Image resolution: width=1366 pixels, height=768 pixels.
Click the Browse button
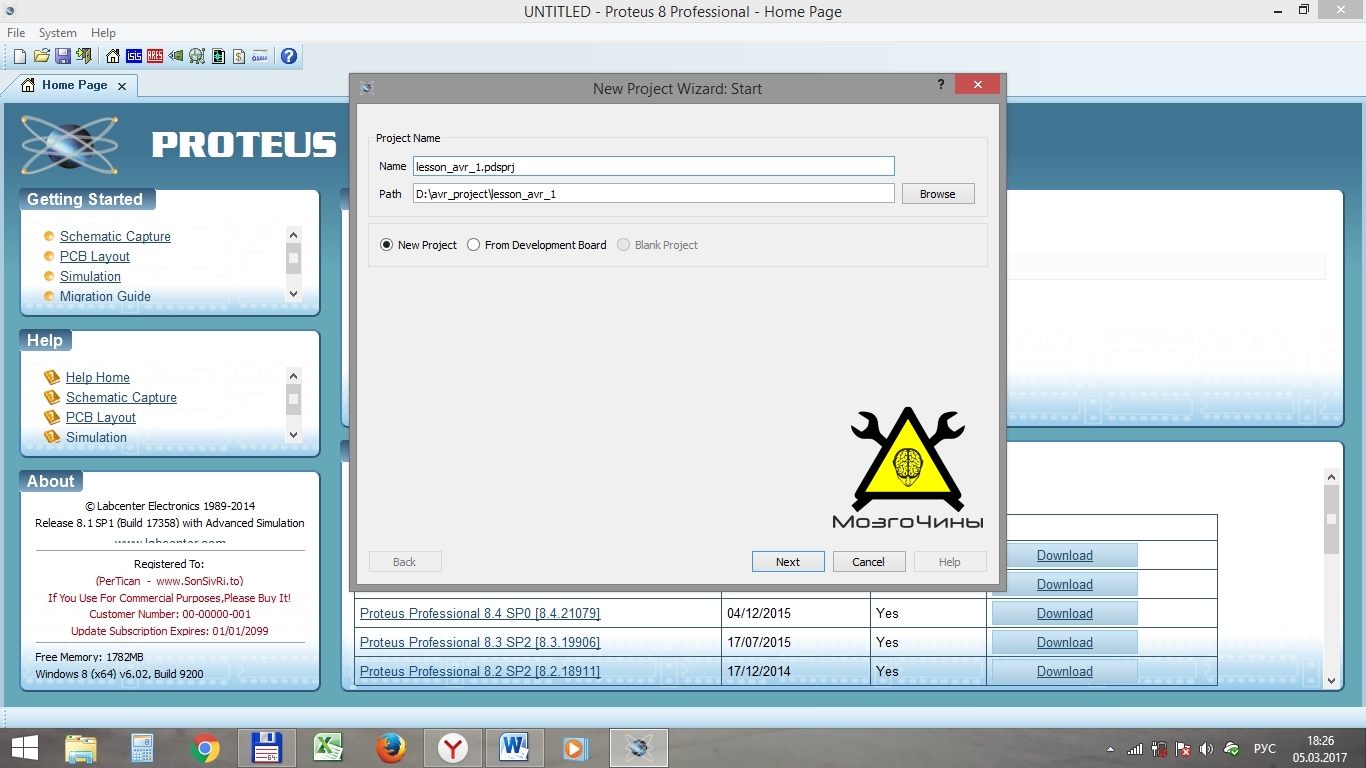pyautogui.click(x=938, y=194)
